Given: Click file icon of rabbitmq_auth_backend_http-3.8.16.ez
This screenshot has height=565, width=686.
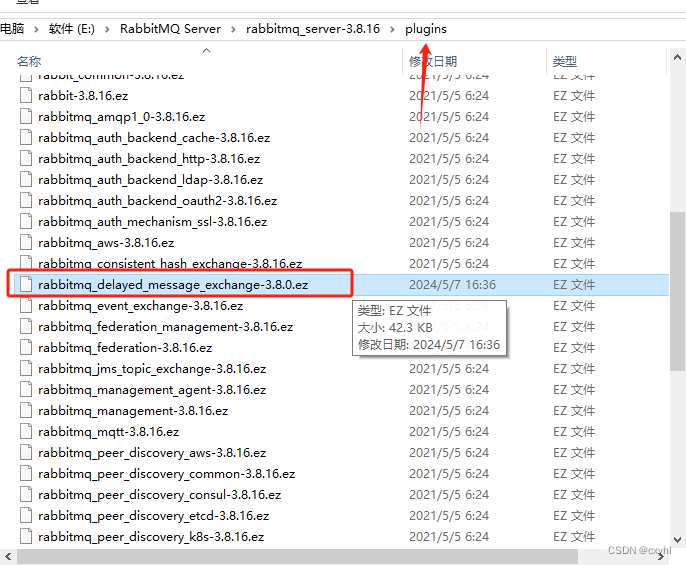Looking at the screenshot, I should pyautogui.click(x=26, y=158).
